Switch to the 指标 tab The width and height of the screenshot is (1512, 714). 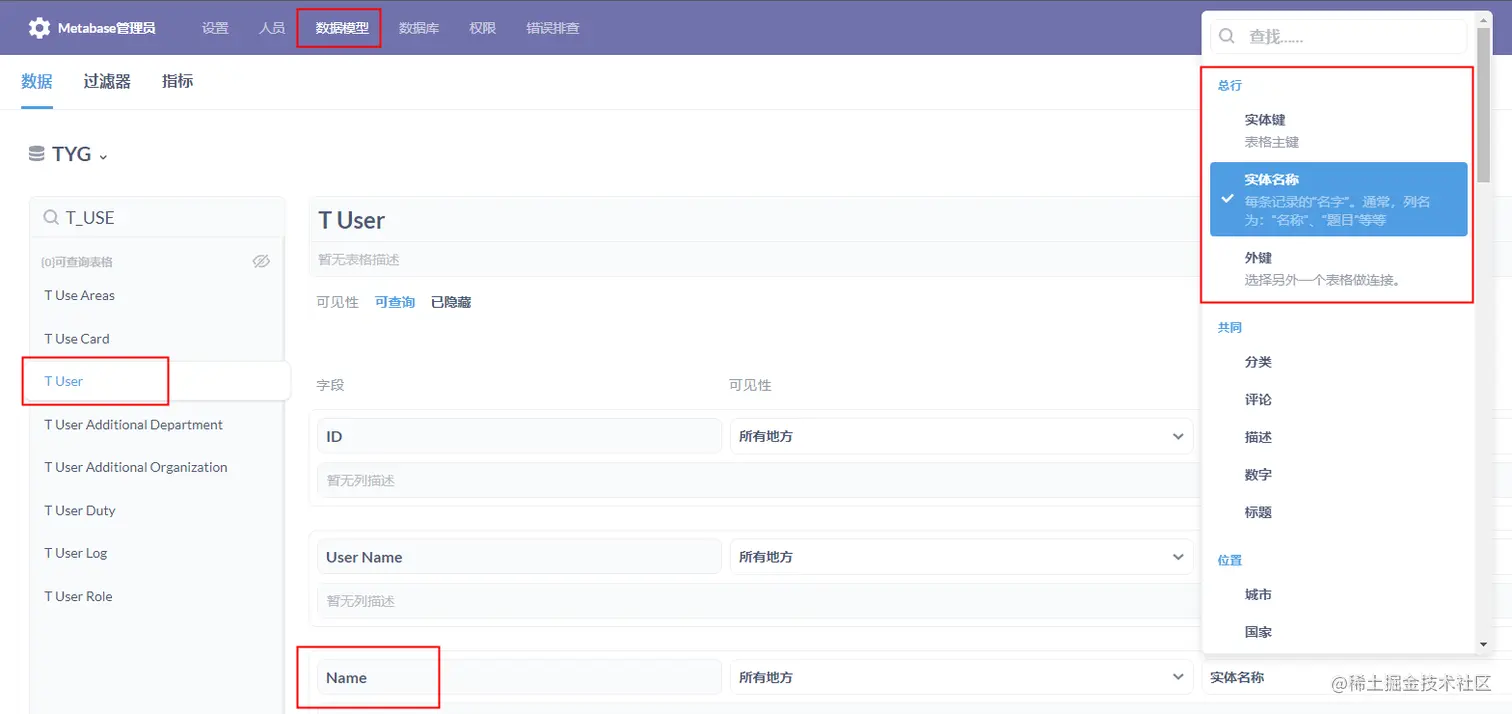point(178,82)
